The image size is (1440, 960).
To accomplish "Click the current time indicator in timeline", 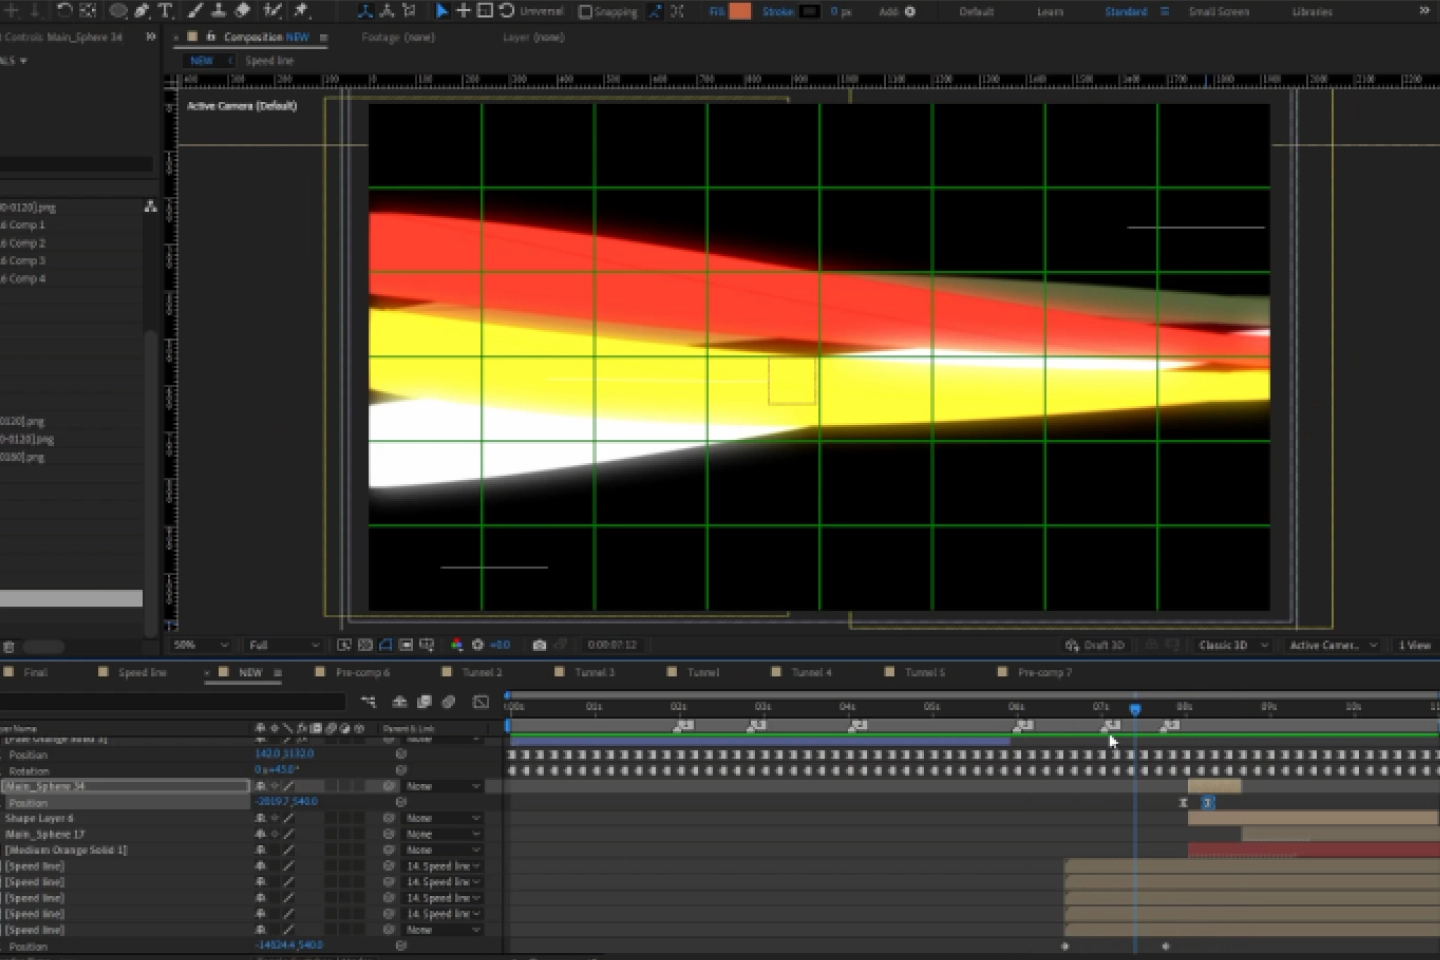I will [1135, 709].
